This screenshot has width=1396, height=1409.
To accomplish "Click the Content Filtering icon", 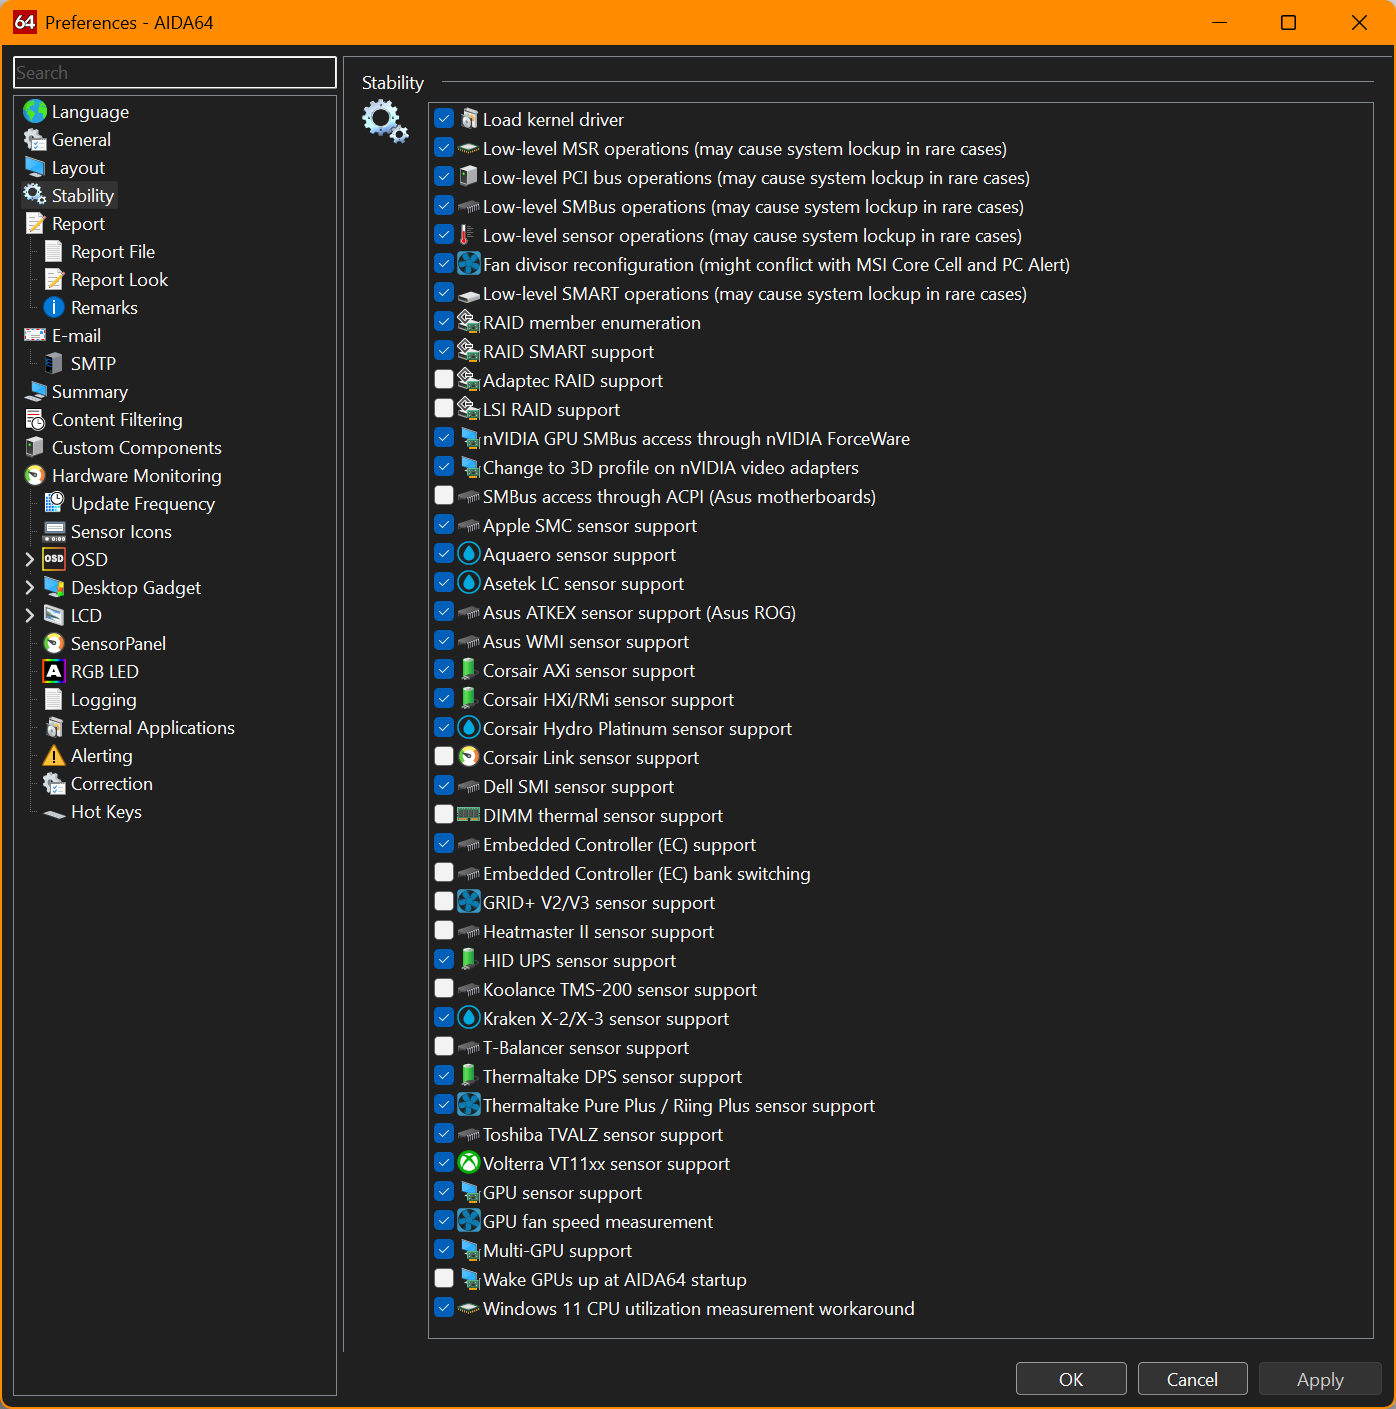I will click(x=35, y=420).
